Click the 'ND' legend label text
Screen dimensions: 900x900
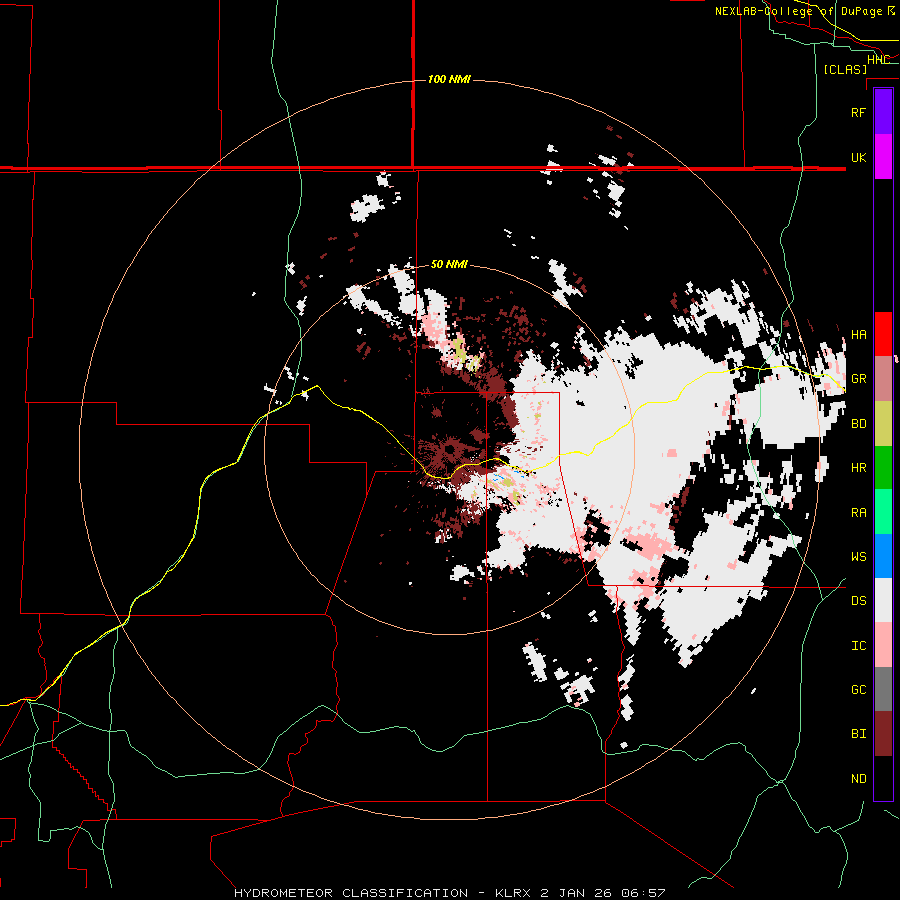858,779
